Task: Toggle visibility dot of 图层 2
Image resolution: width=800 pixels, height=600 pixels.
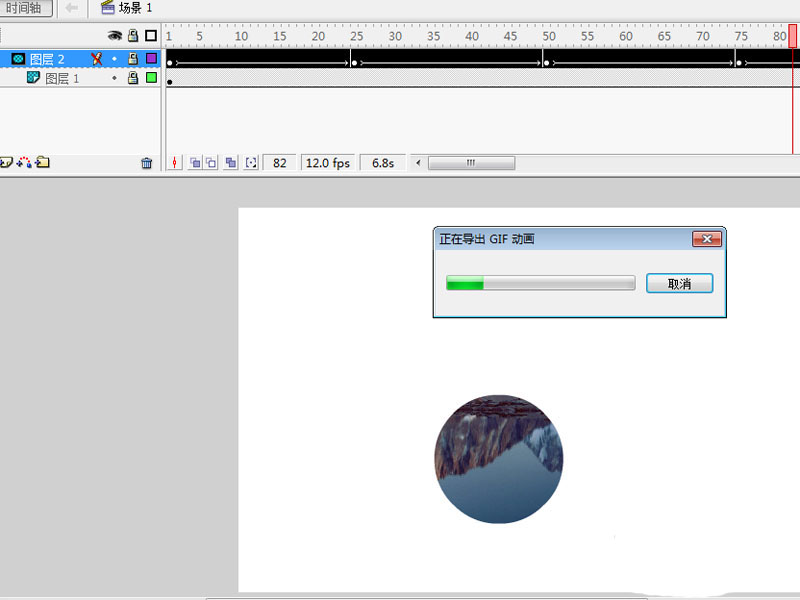Action: click(x=114, y=59)
